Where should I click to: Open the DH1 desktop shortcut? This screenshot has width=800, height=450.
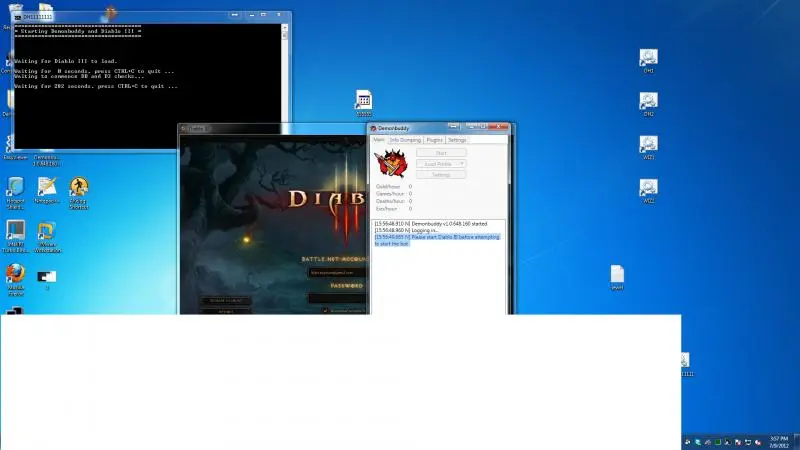[648, 58]
